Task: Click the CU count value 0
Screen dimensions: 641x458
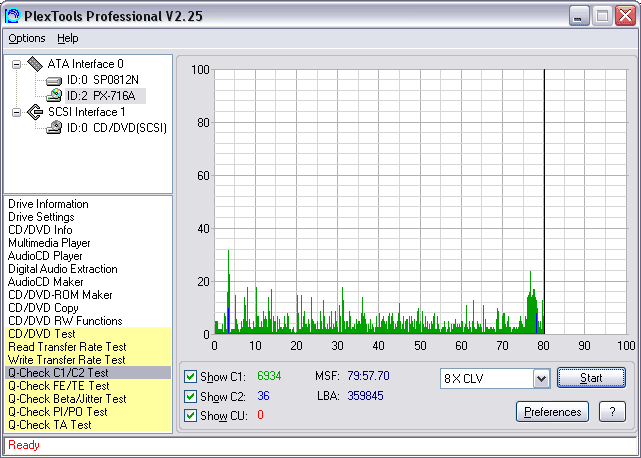Action: [x=260, y=415]
